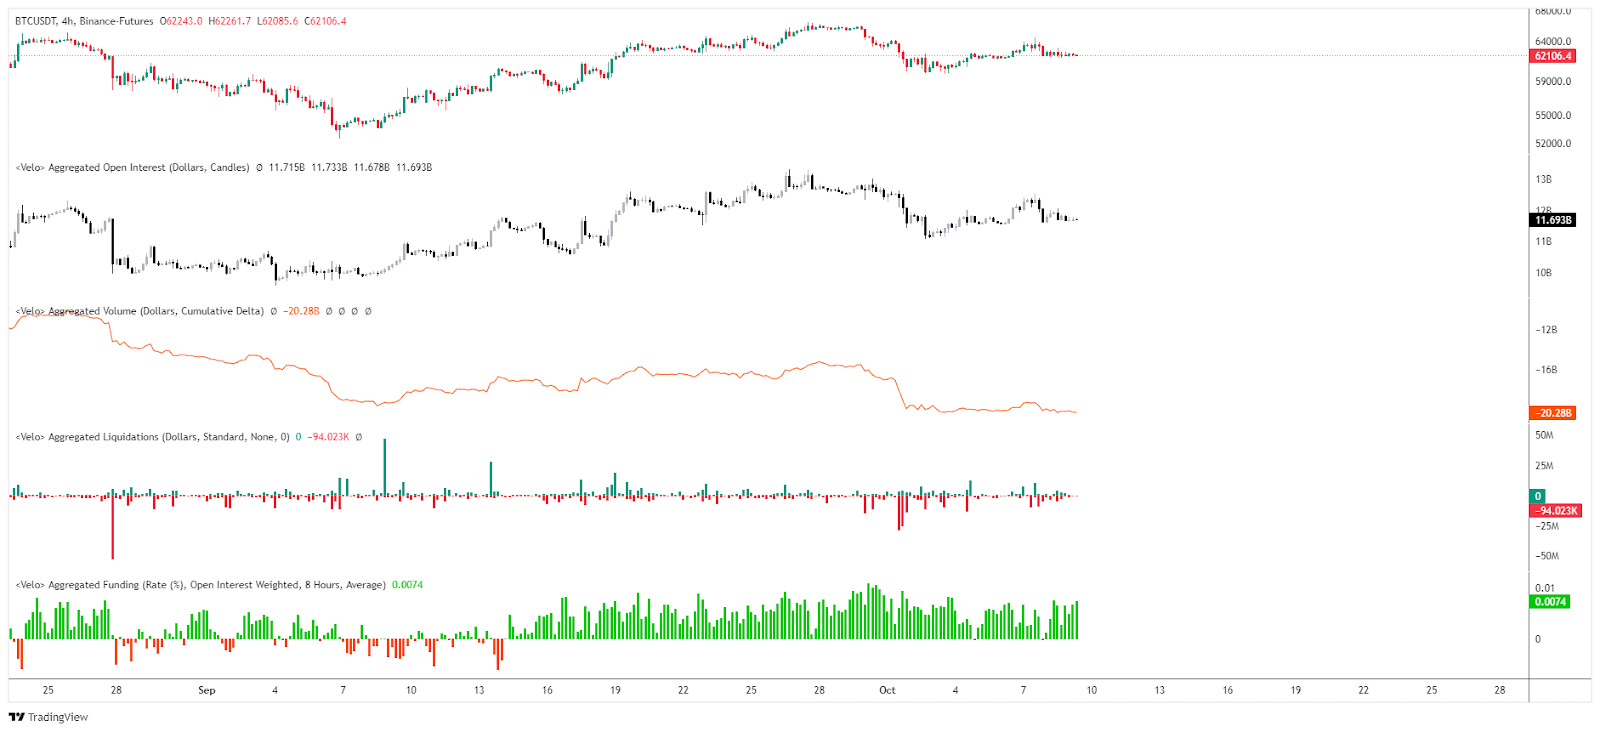The image size is (1600, 732).
Task: Click the 0.01 funding axis label
Action: [1545, 589]
